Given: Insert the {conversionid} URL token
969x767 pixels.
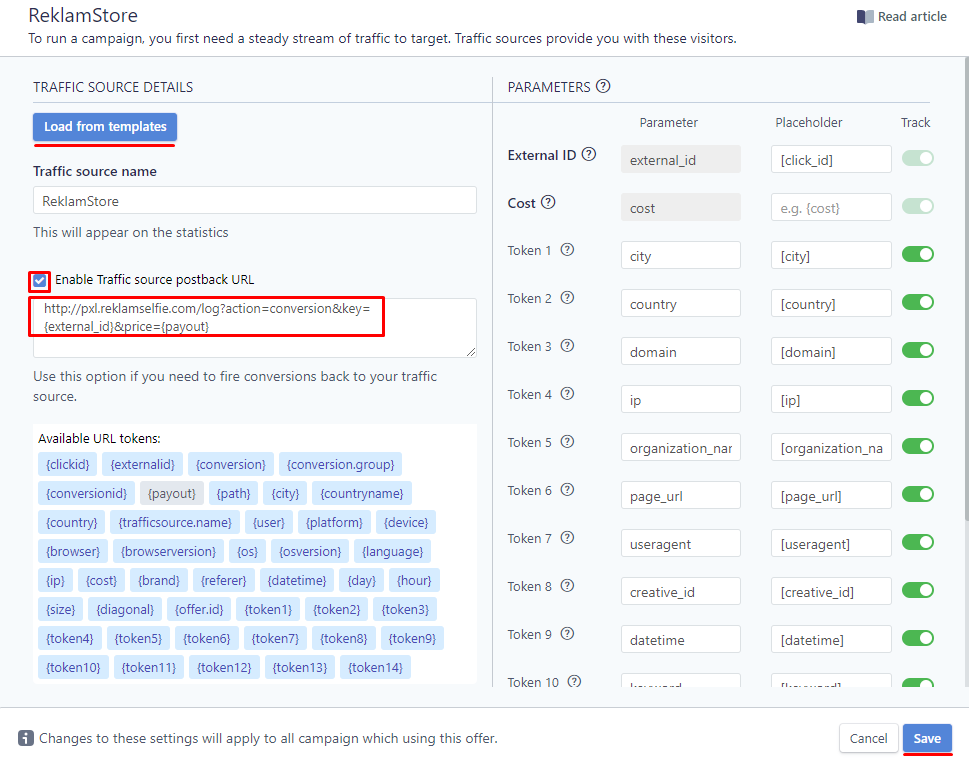Looking at the screenshot, I should 87,493.
